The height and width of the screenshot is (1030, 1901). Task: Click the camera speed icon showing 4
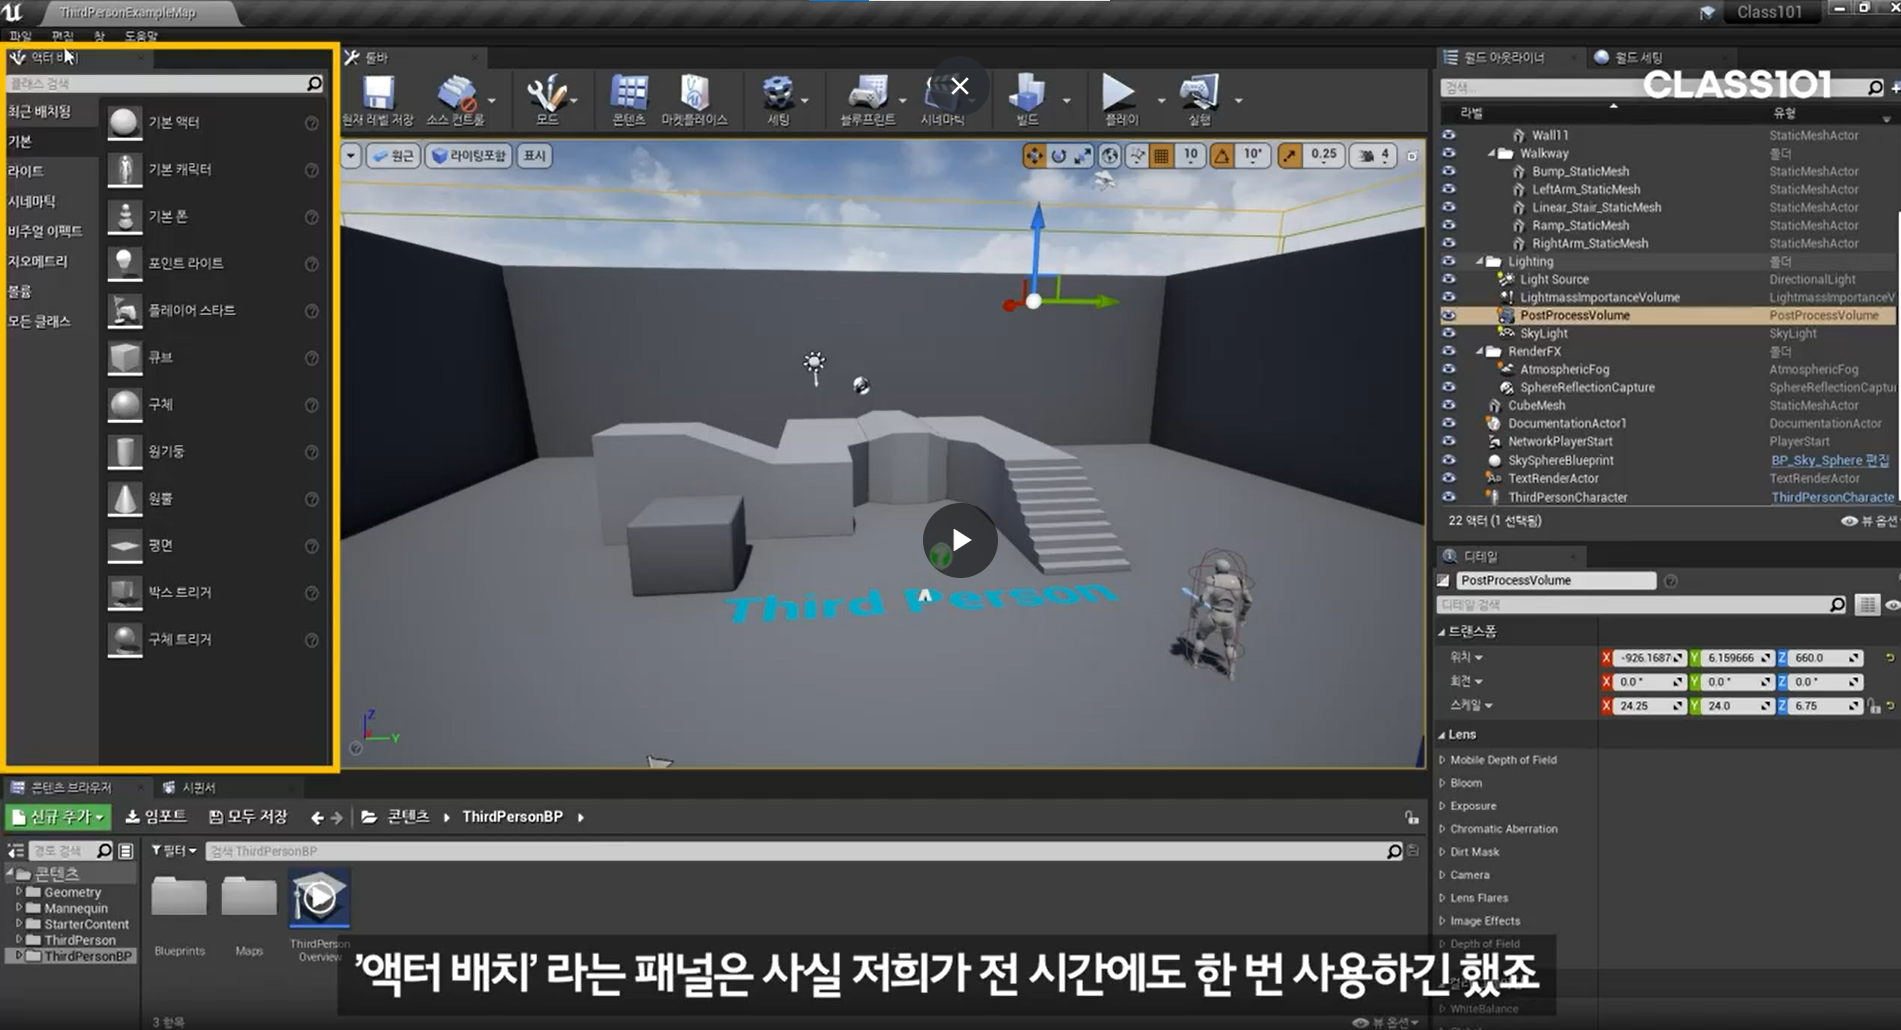pyautogui.click(x=1374, y=155)
